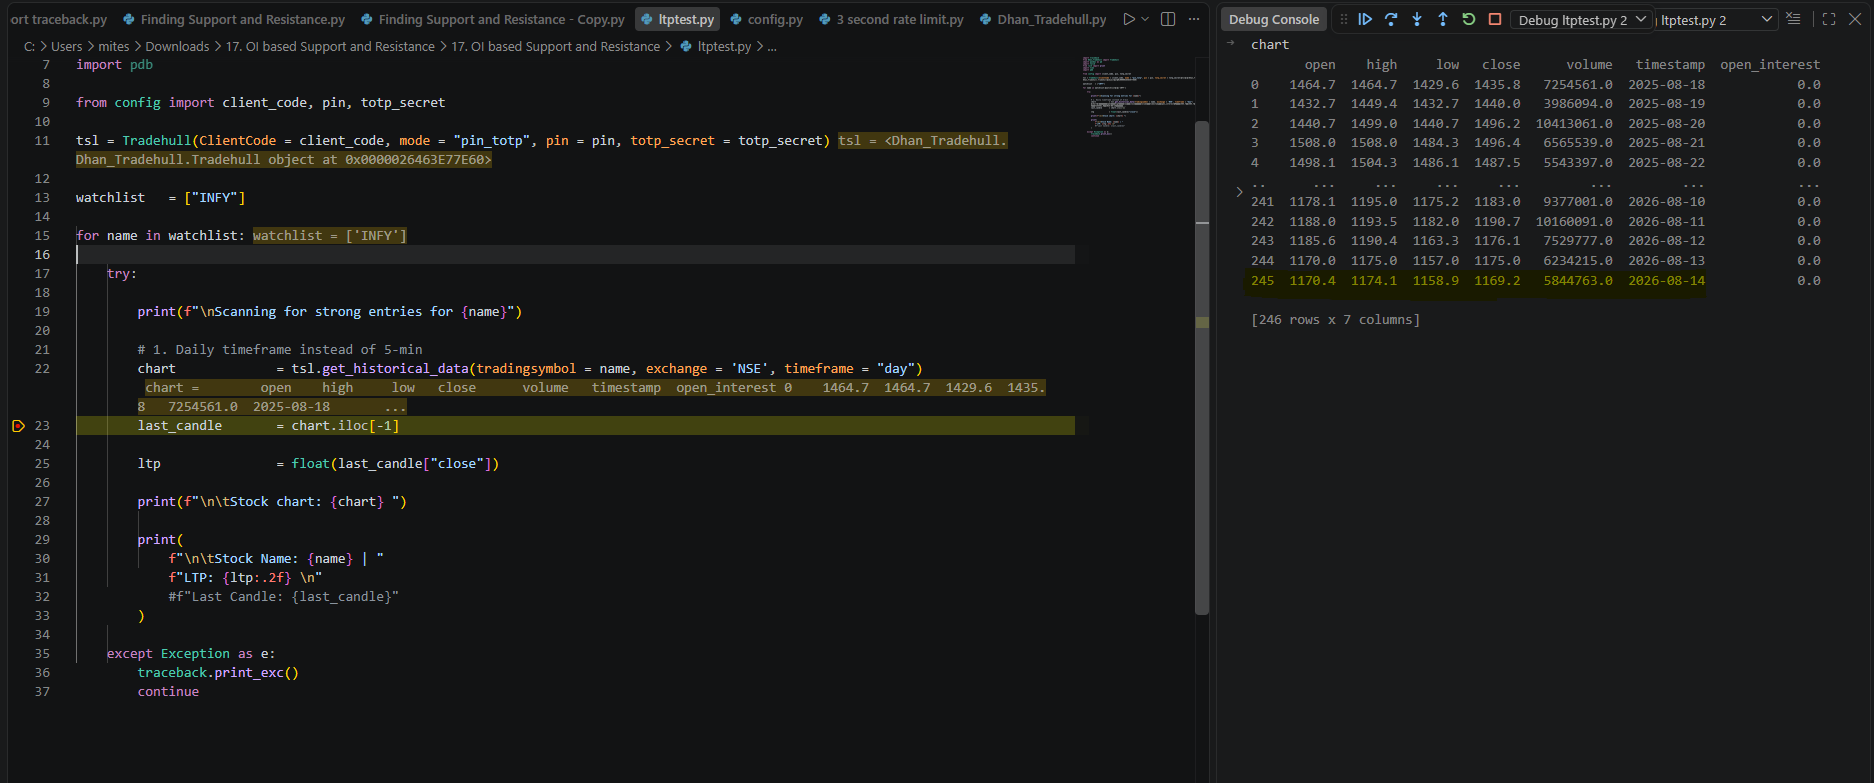Open the ltptest.py 2 console selector dropdown

tap(1717, 20)
